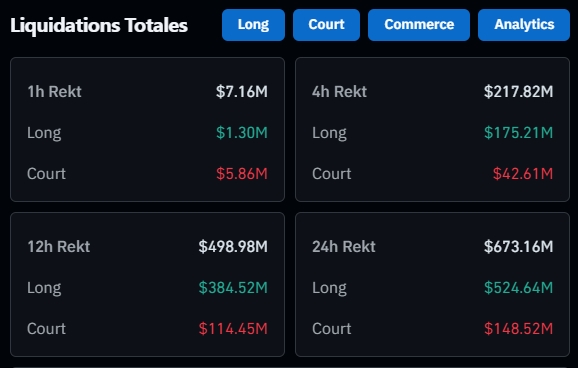This screenshot has width=578, height=368.
Task: Click the 12h Long value $384.52M
Action: click(x=233, y=287)
